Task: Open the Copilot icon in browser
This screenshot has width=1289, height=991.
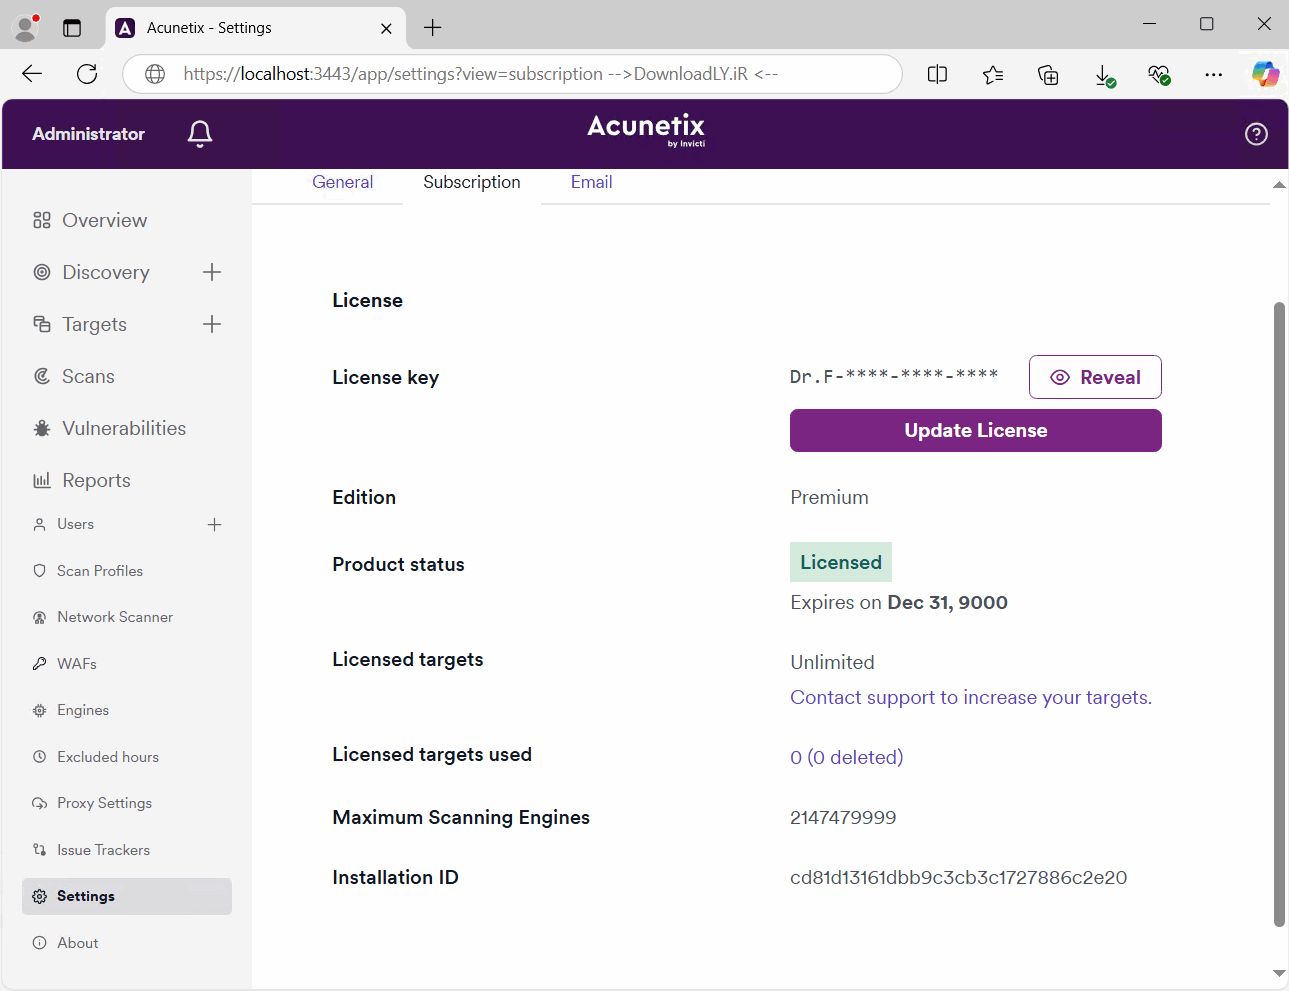Action: click(x=1265, y=74)
